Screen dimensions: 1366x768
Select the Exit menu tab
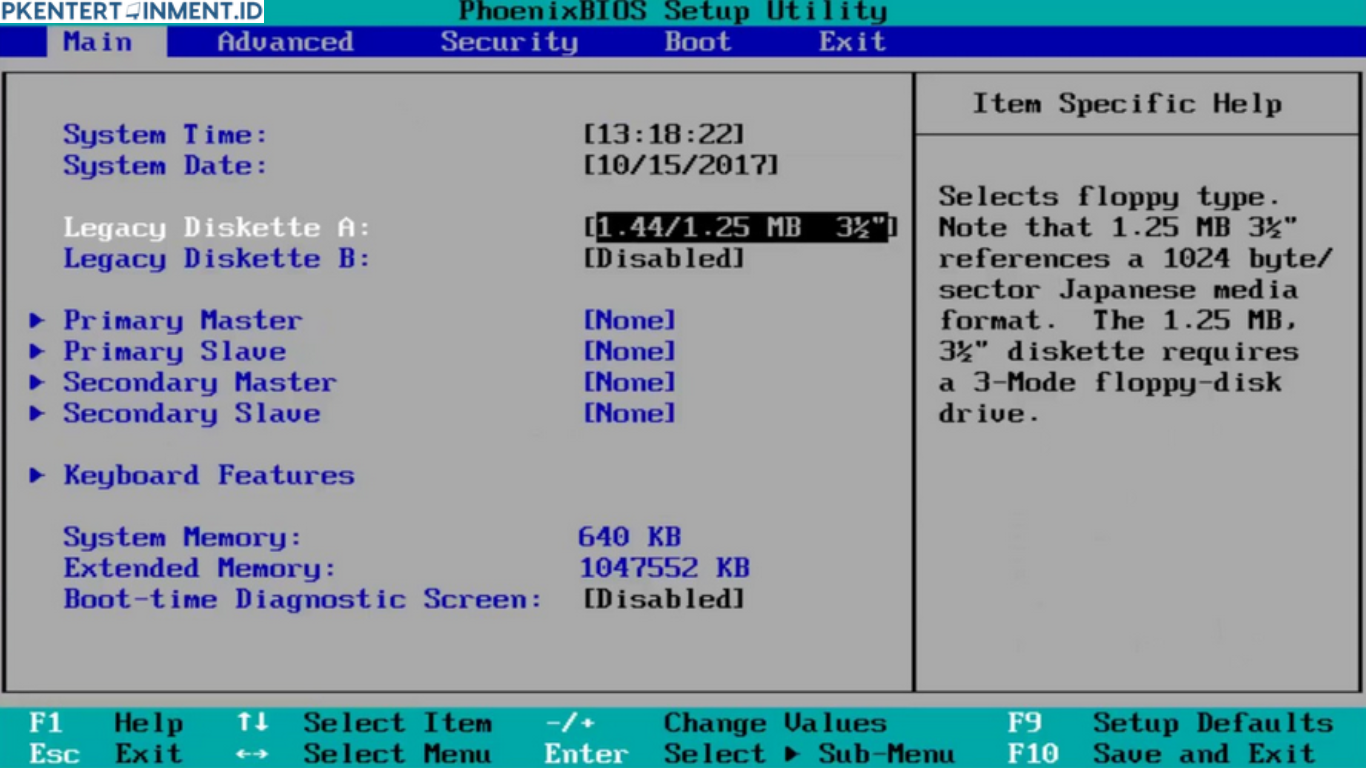click(x=852, y=42)
